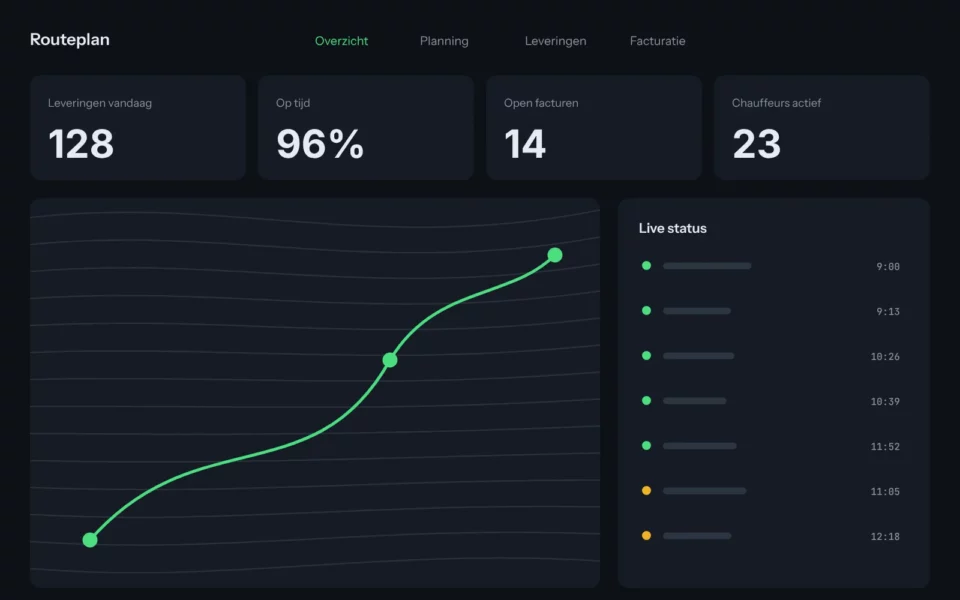960x600 pixels.
Task: Select the Op tijd 96% card
Action: tap(366, 128)
